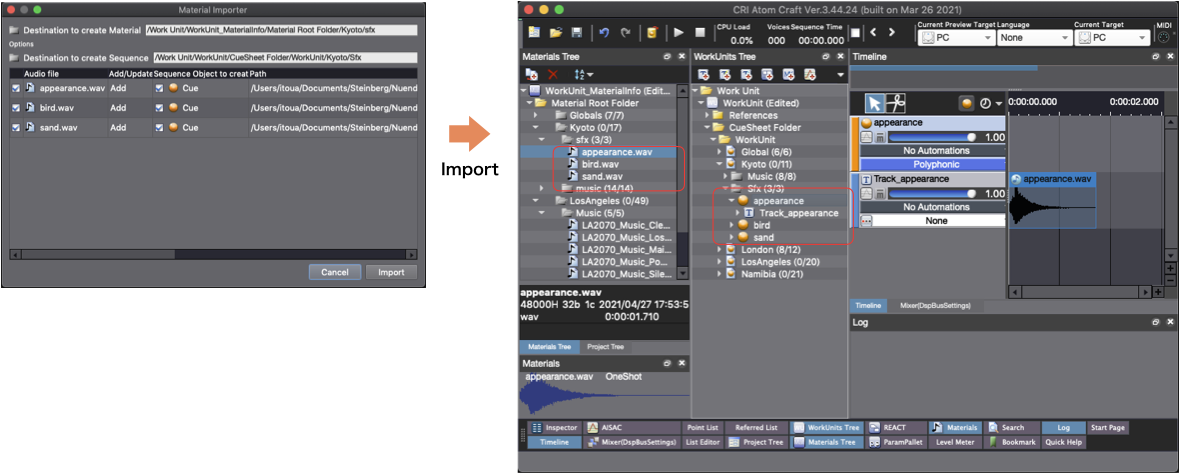Select the arrow pointer tool in Timeline

tap(874, 102)
